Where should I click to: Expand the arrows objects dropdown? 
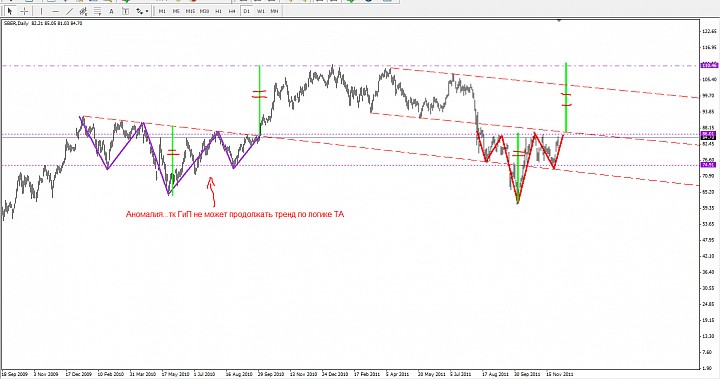[142, 11]
